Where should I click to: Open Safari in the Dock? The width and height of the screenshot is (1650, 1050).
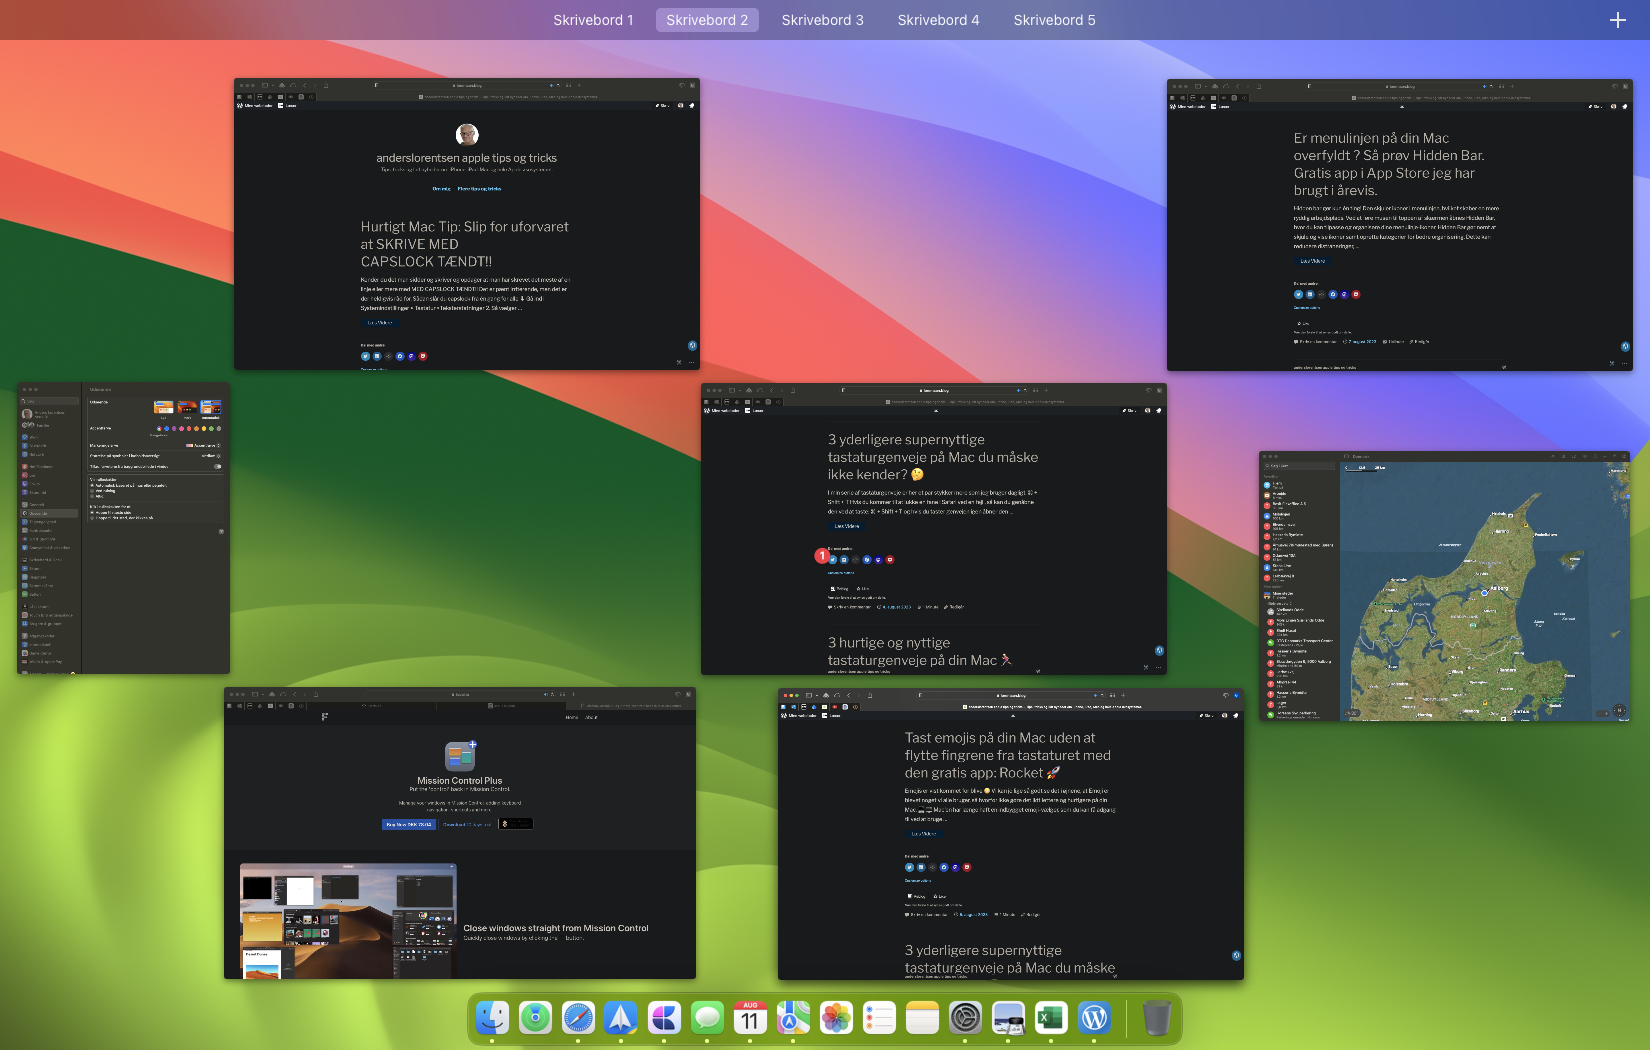[578, 1018]
